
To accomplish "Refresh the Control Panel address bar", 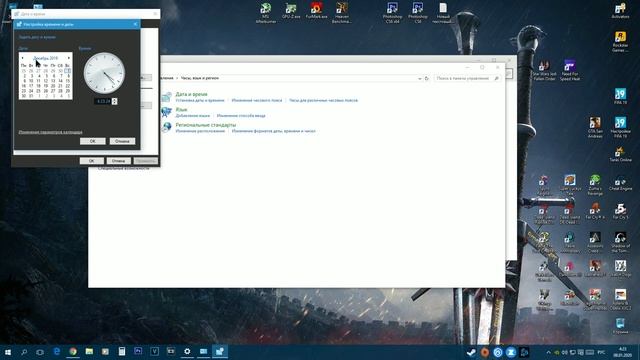I will 427,78.
